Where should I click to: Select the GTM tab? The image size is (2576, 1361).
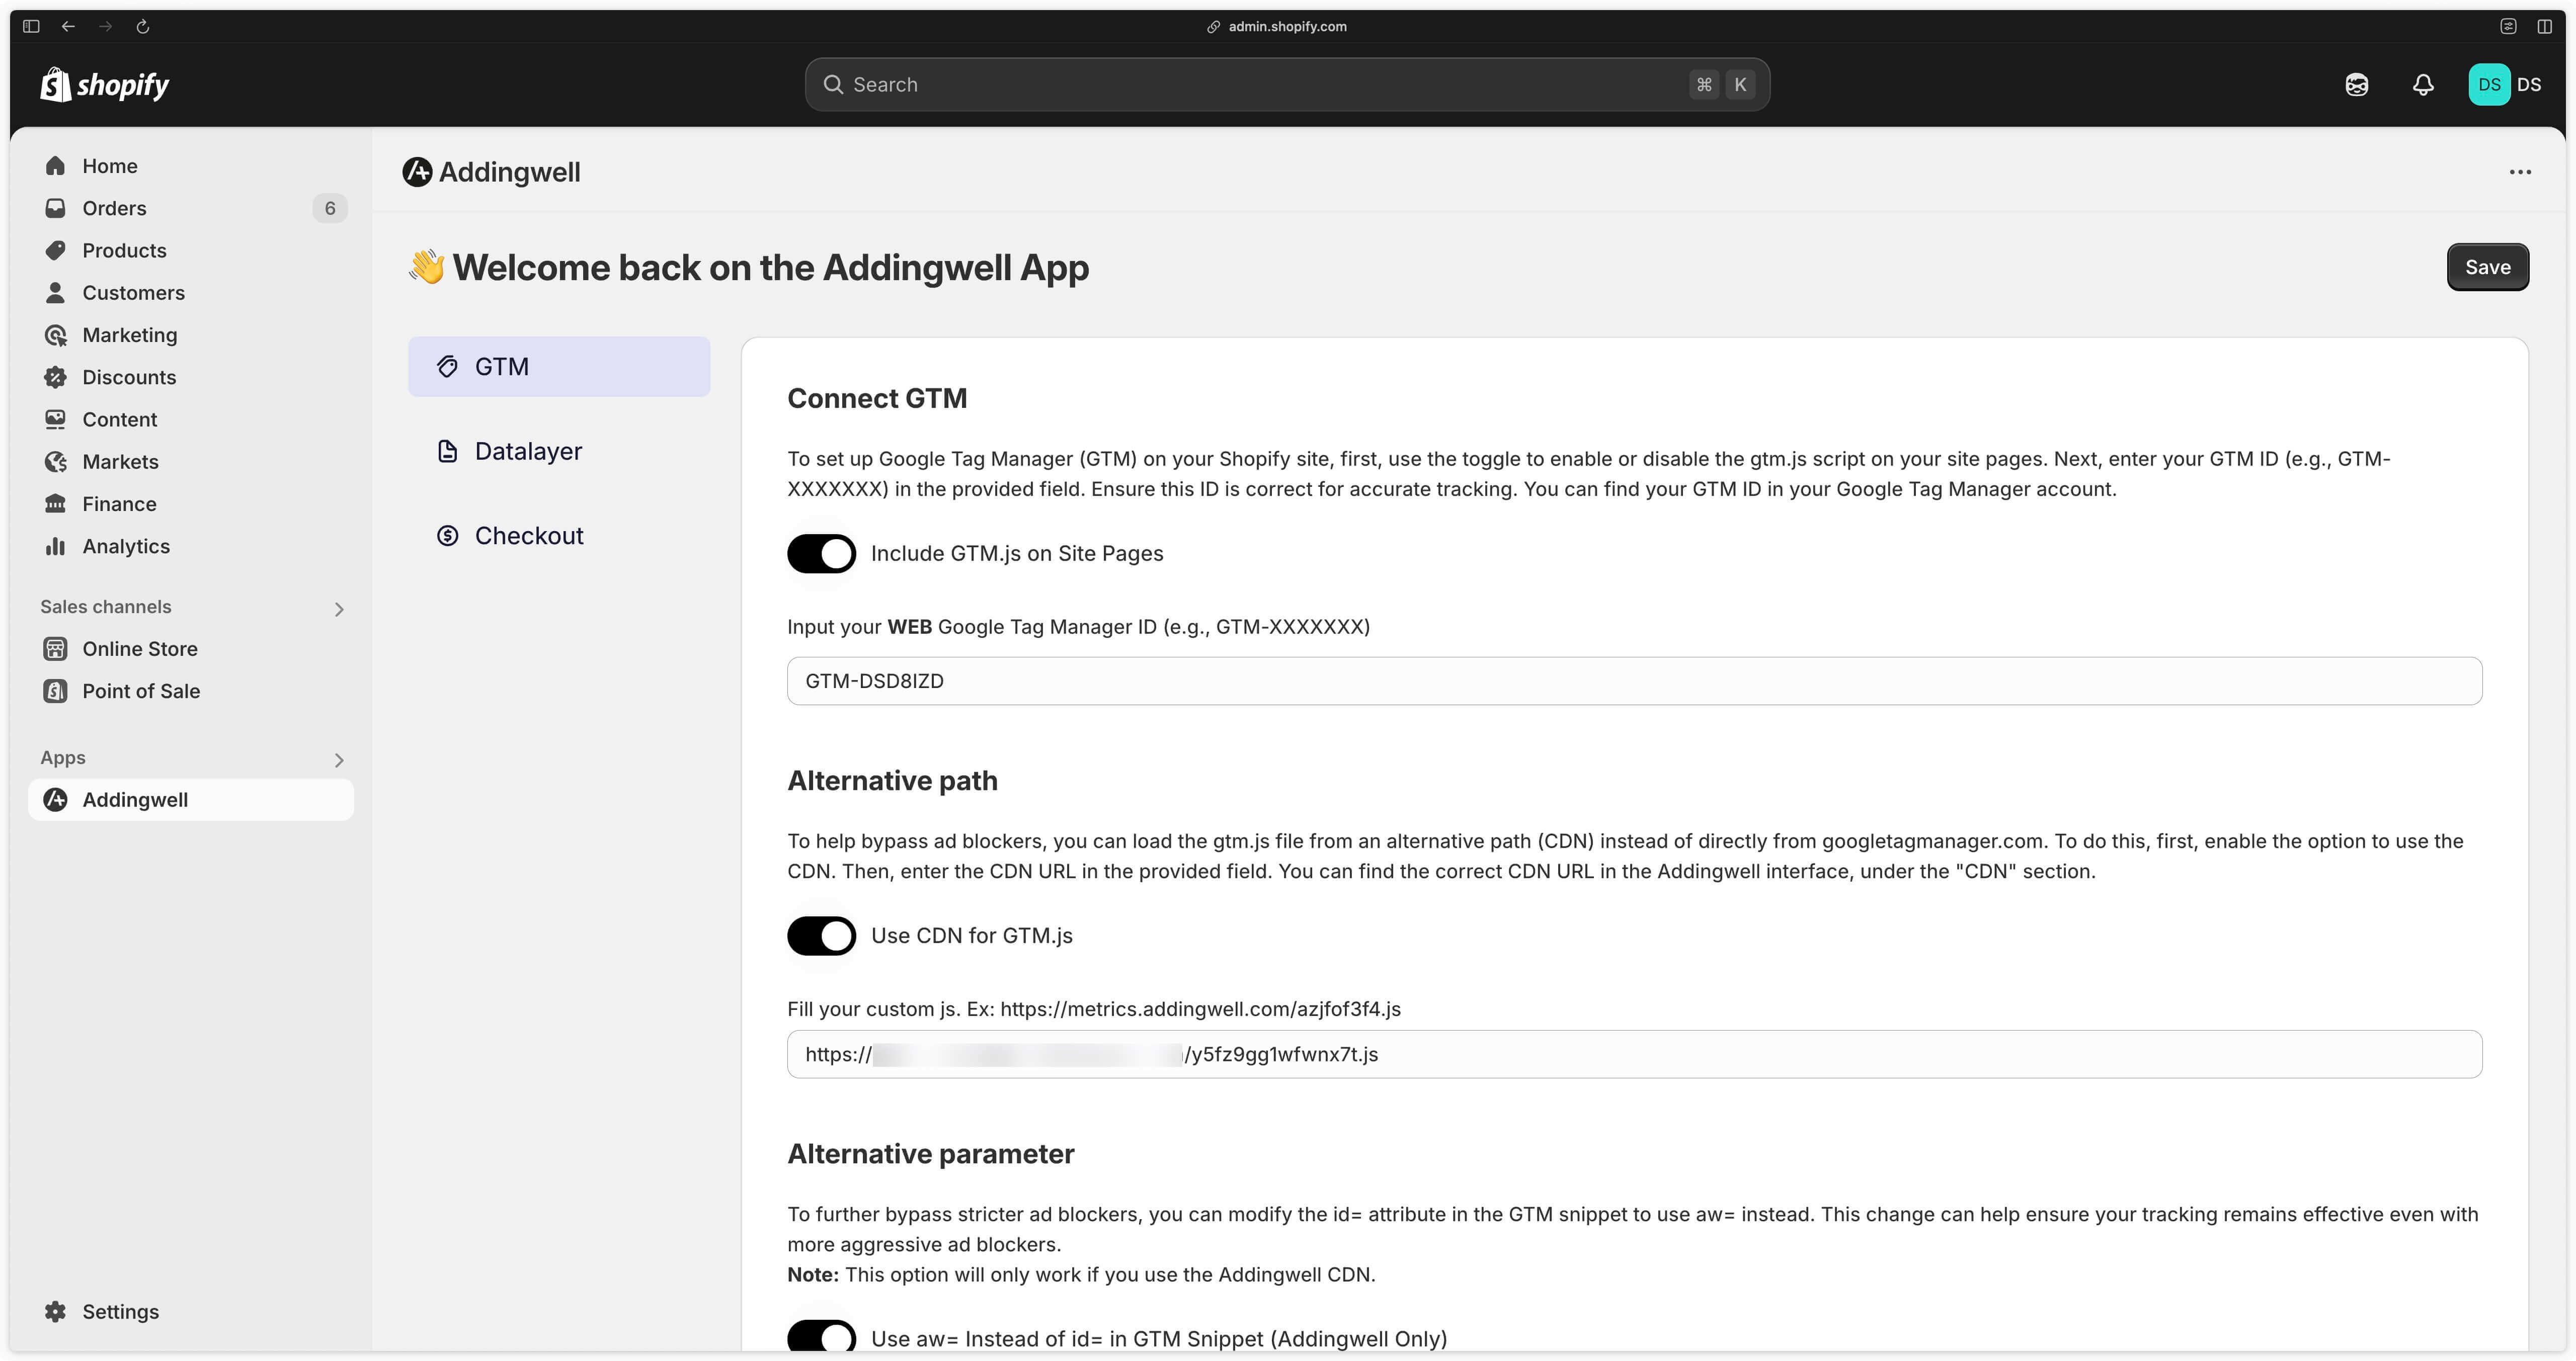(559, 367)
